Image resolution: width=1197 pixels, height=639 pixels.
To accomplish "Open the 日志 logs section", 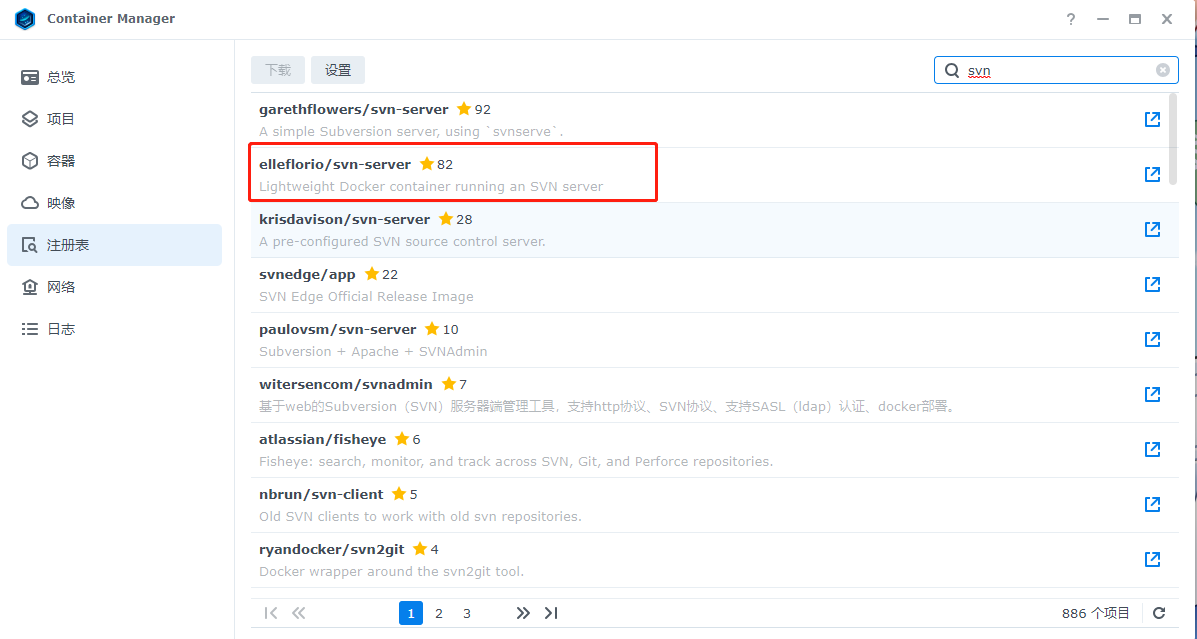I will coord(115,329).
